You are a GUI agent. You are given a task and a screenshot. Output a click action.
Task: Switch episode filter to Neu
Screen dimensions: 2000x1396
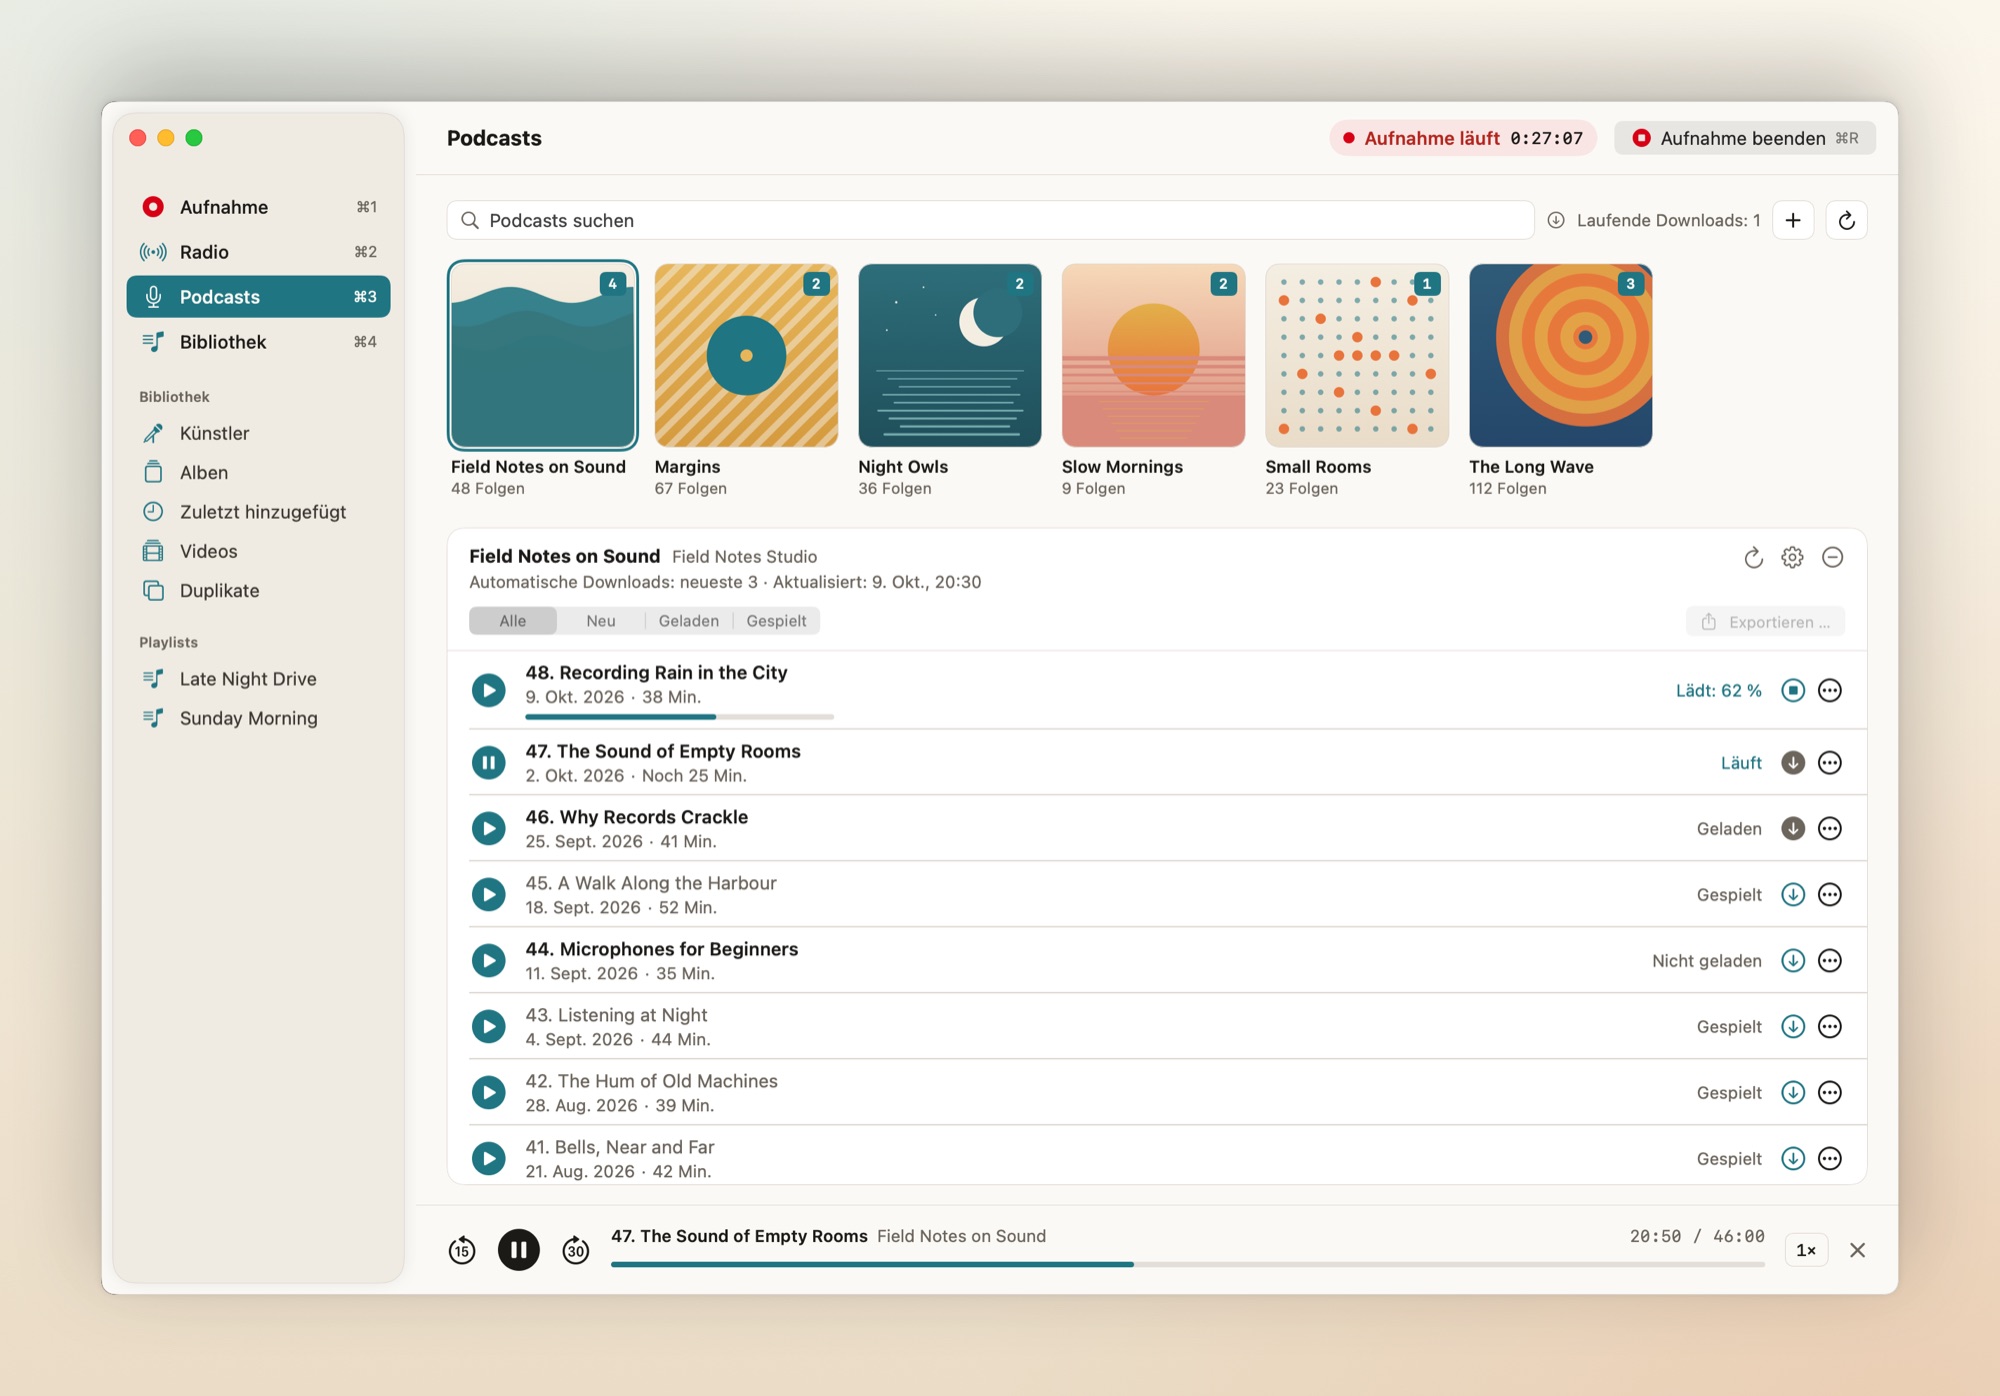pyautogui.click(x=601, y=621)
